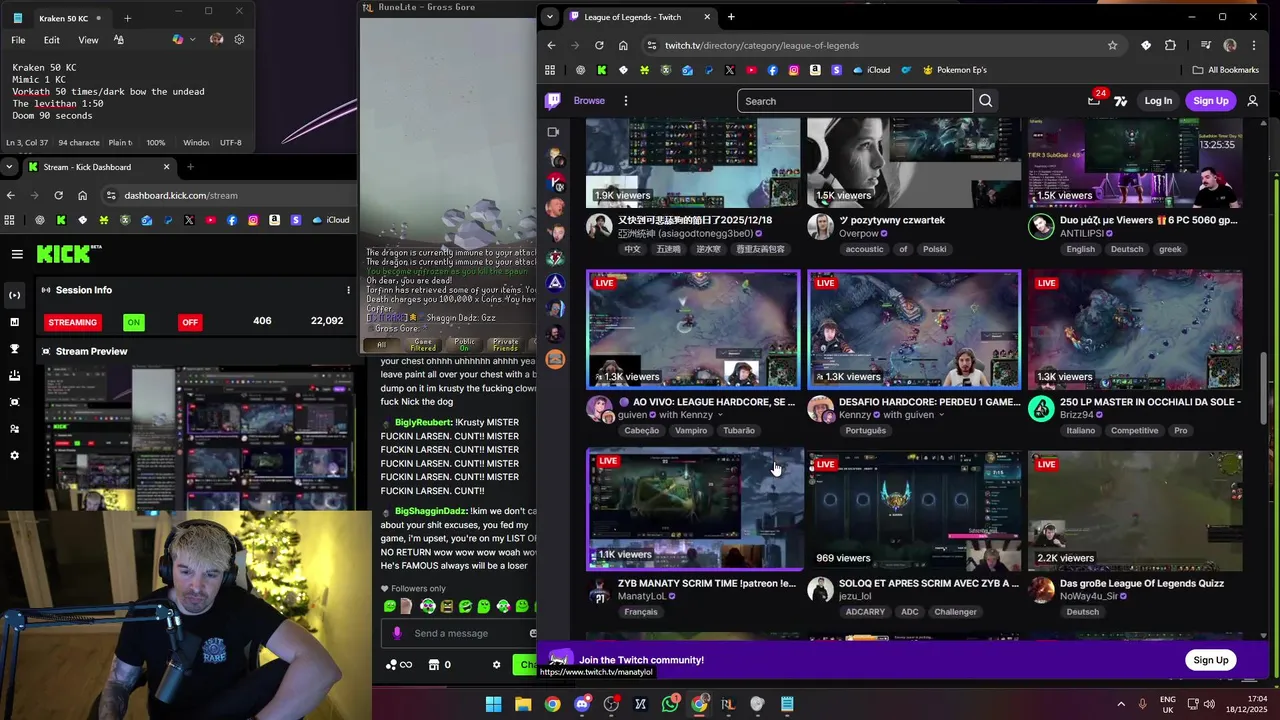This screenshot has width=1280, height=720.
Task: Open Kick sidebar analytics chart icon
Action: coord(14,322)
